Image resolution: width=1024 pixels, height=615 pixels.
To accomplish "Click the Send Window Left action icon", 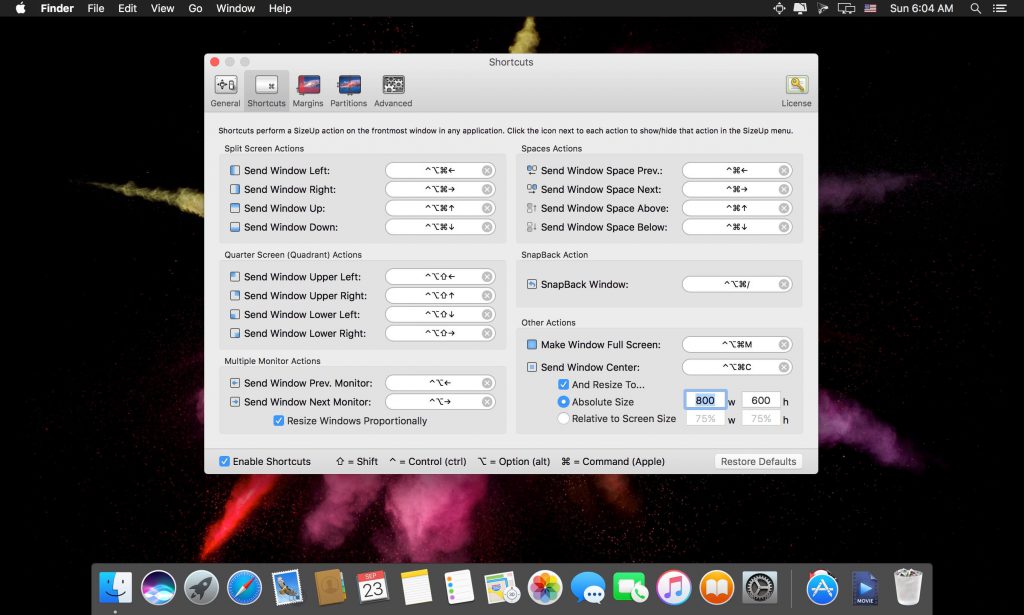I will pyautogui.click(x=235, y=171).
